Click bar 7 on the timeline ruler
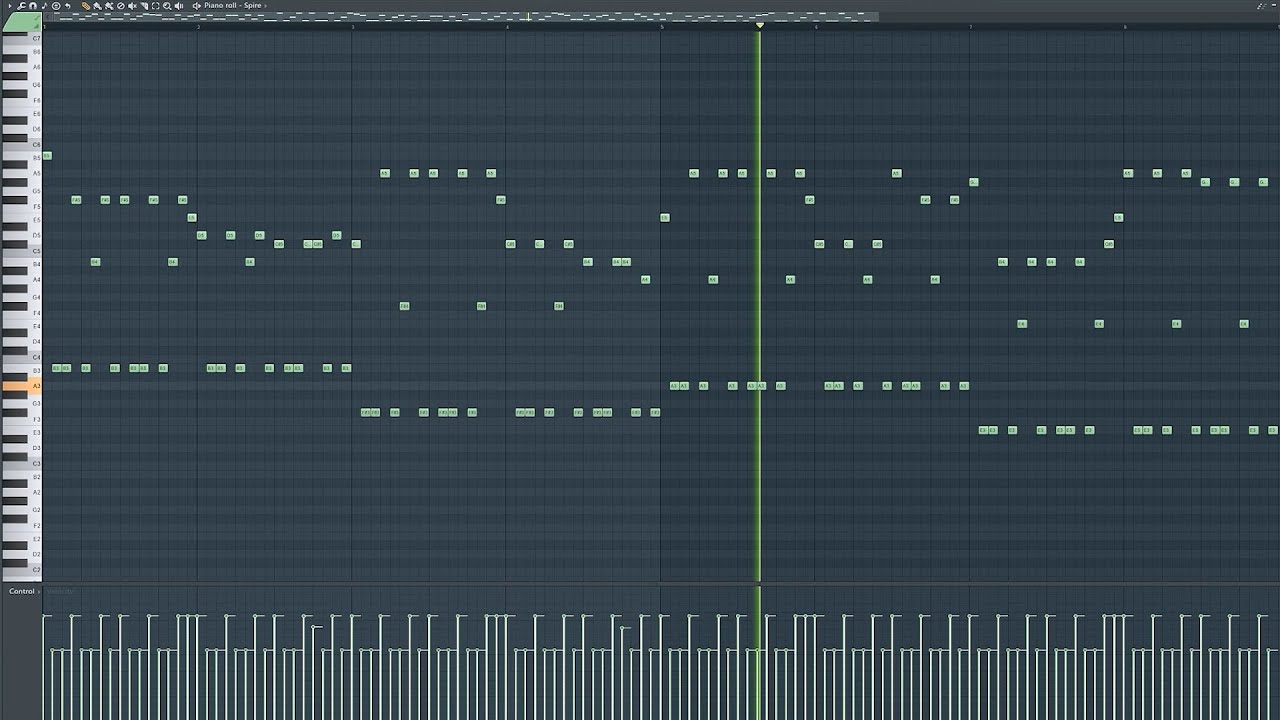This screenshot has width=1280, height=720. coord(970,26)
